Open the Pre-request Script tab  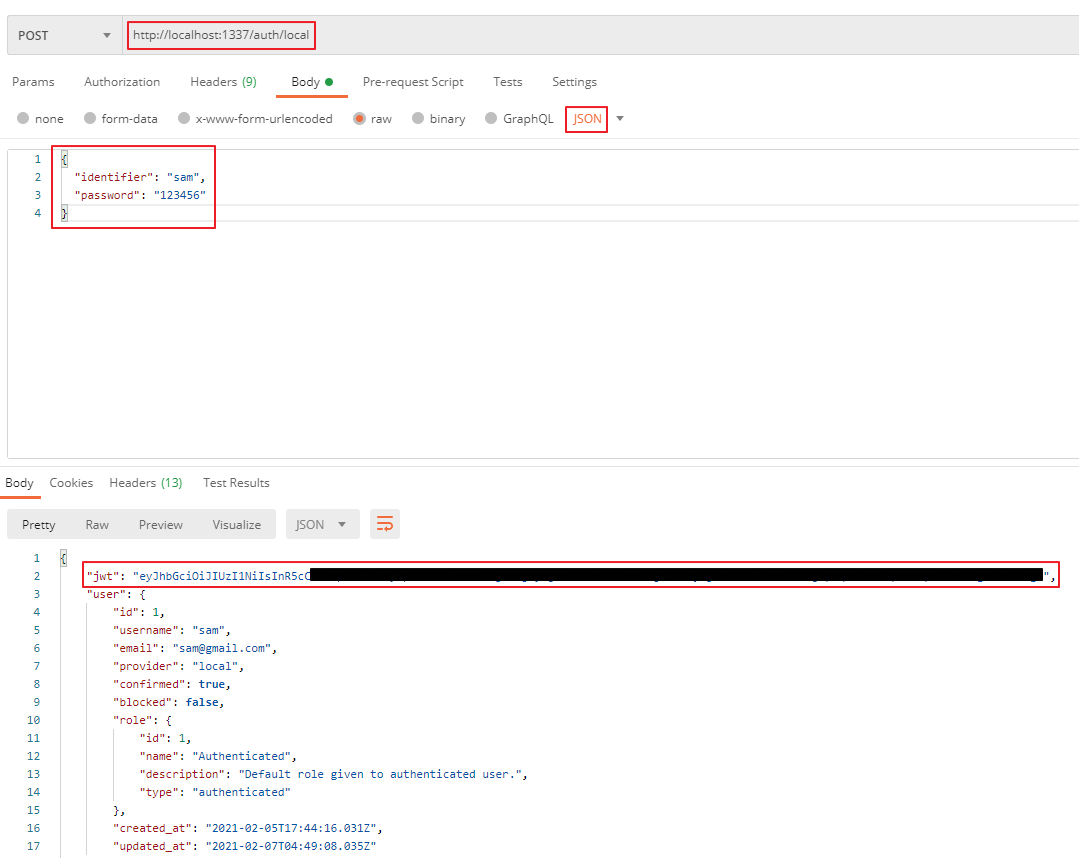pos(413,82)
